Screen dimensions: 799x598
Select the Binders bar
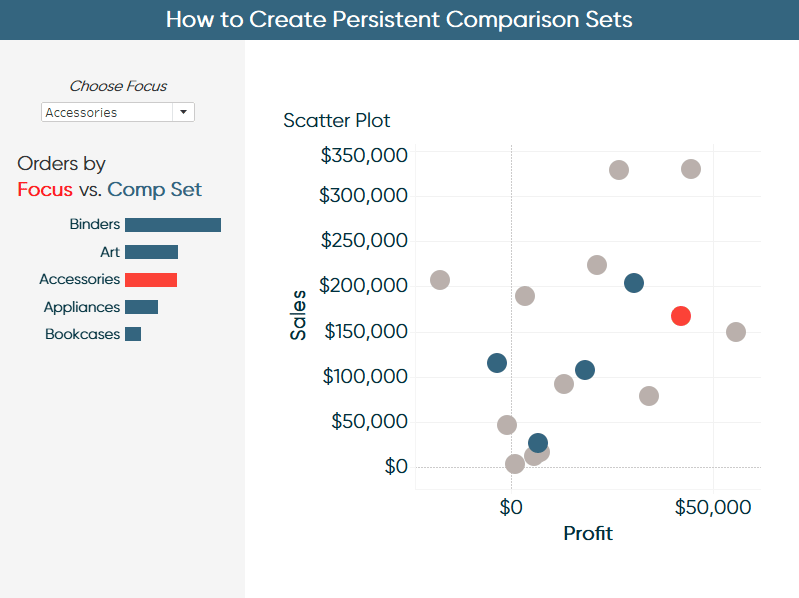click(173, 225)
